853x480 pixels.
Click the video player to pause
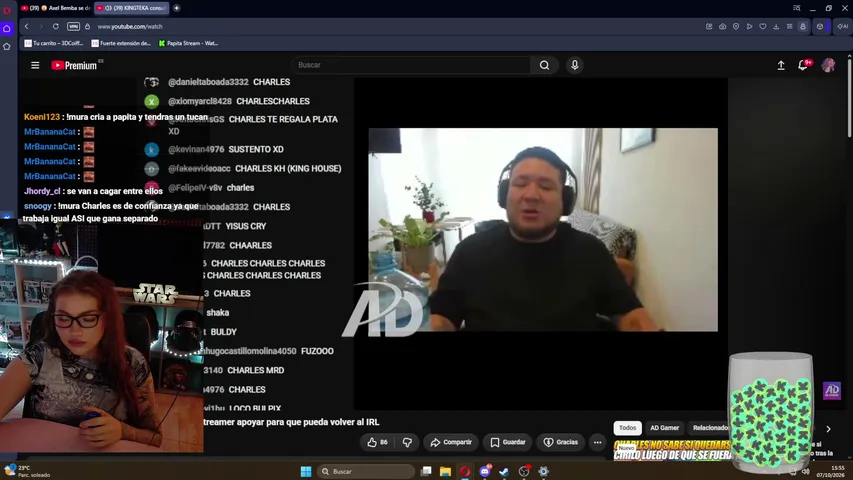tap(543, 230)
